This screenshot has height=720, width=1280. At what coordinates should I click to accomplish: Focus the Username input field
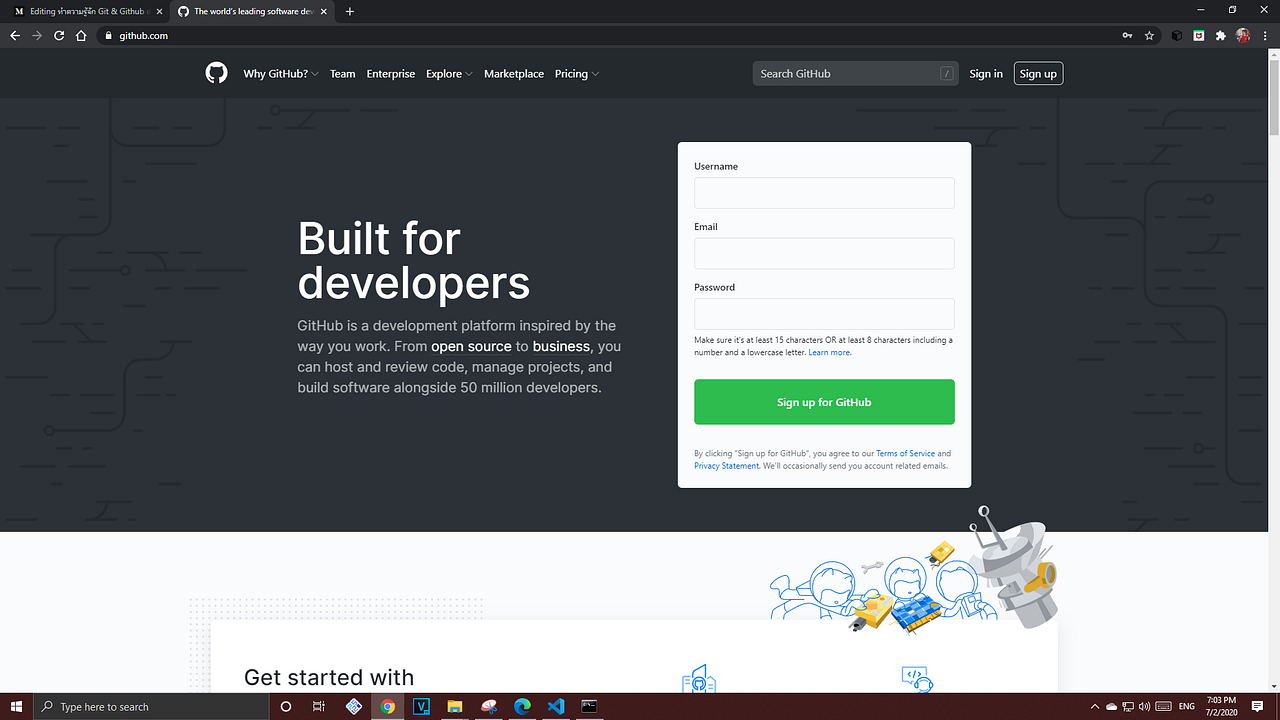coord(823,192)
